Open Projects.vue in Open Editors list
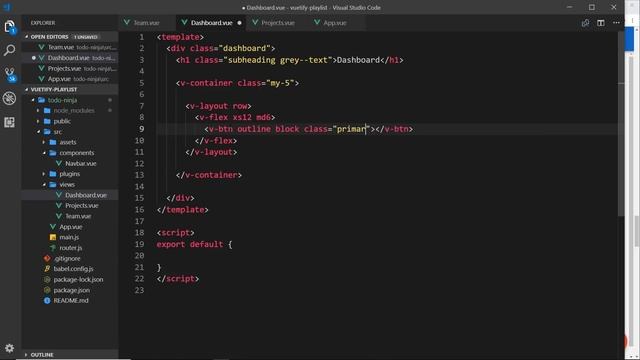 (70, 69)
